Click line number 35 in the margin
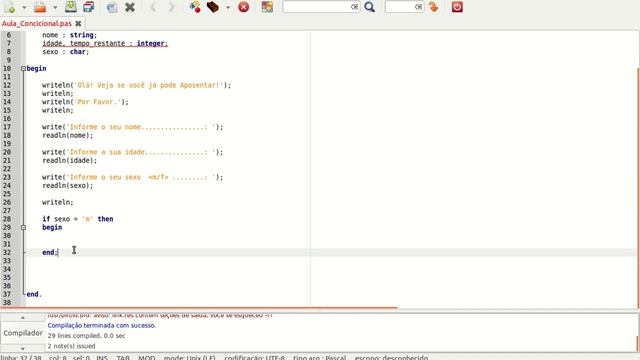 pyautogui.click(x=7, y=278)
